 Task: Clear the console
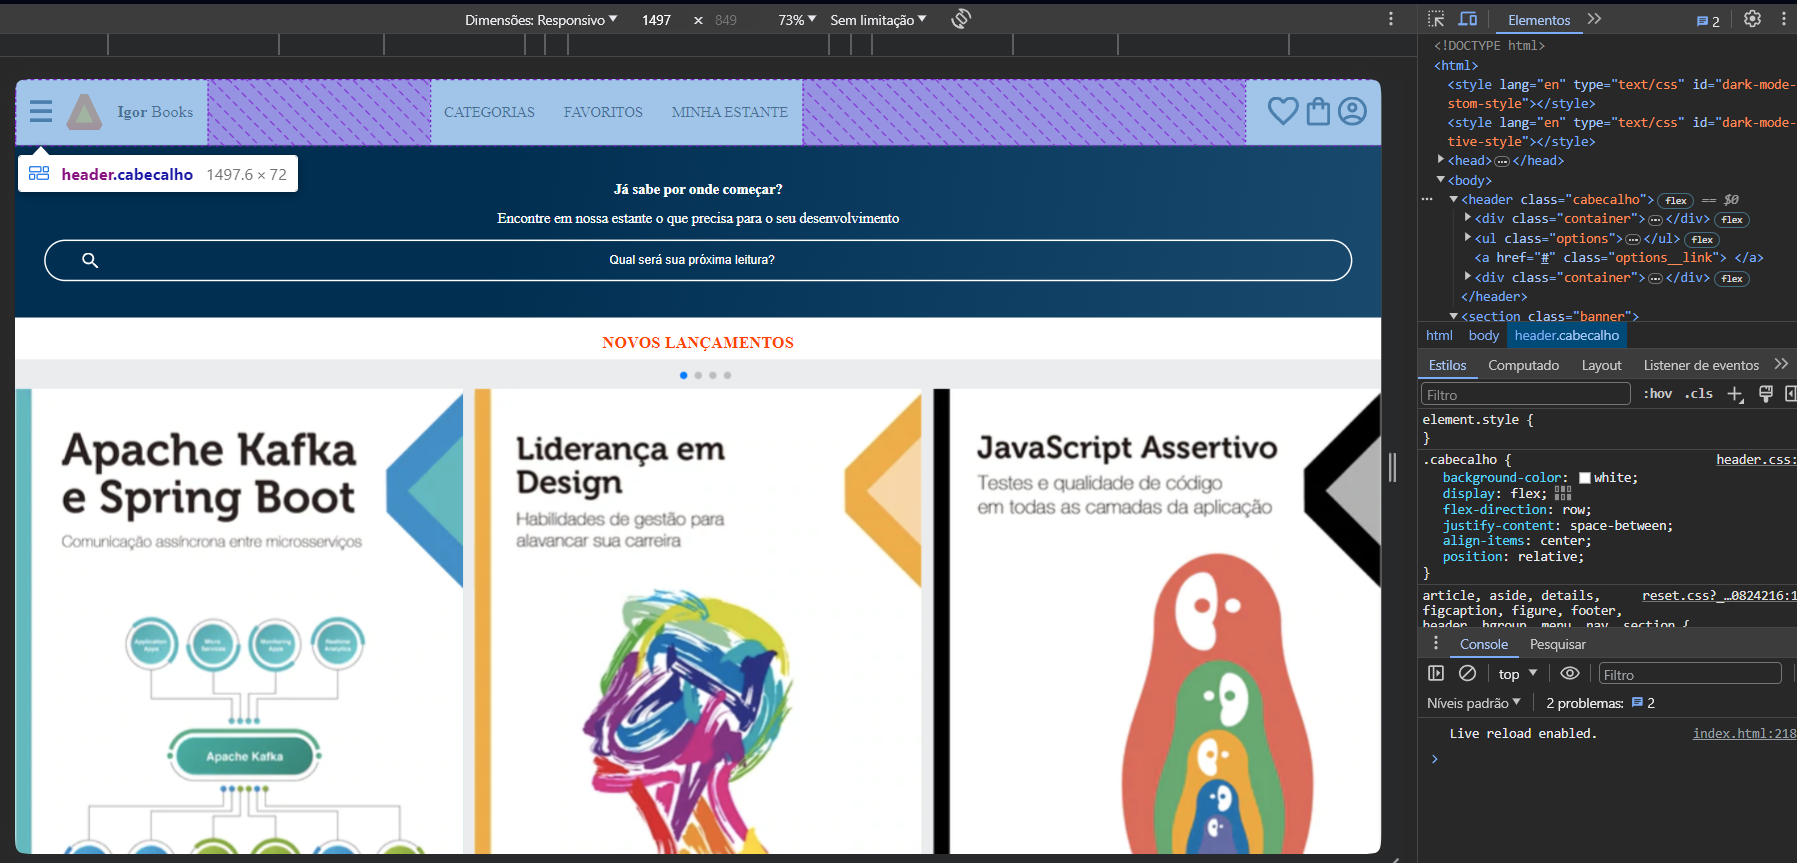(x=1467, y=673)
